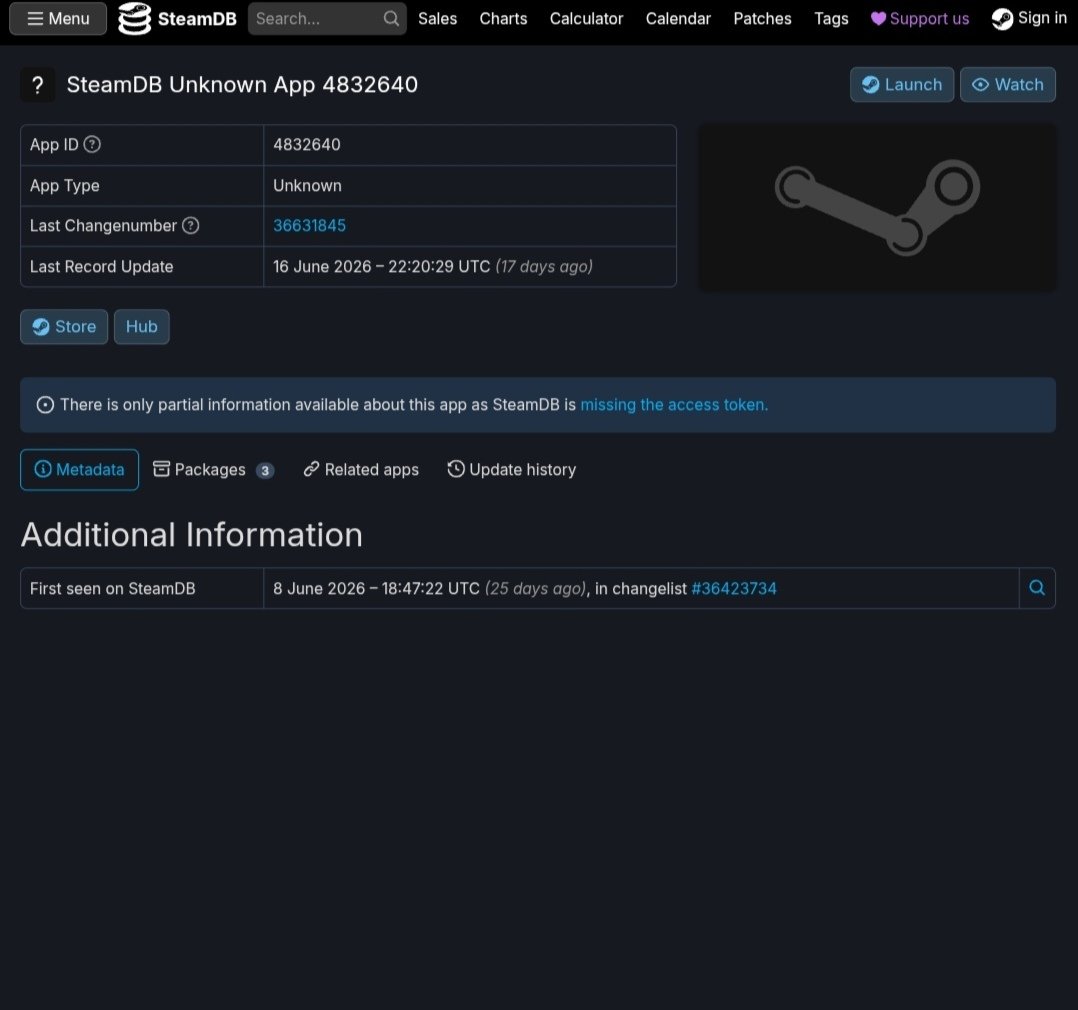
Task: Open the Charts page
Action: [503, 19]
